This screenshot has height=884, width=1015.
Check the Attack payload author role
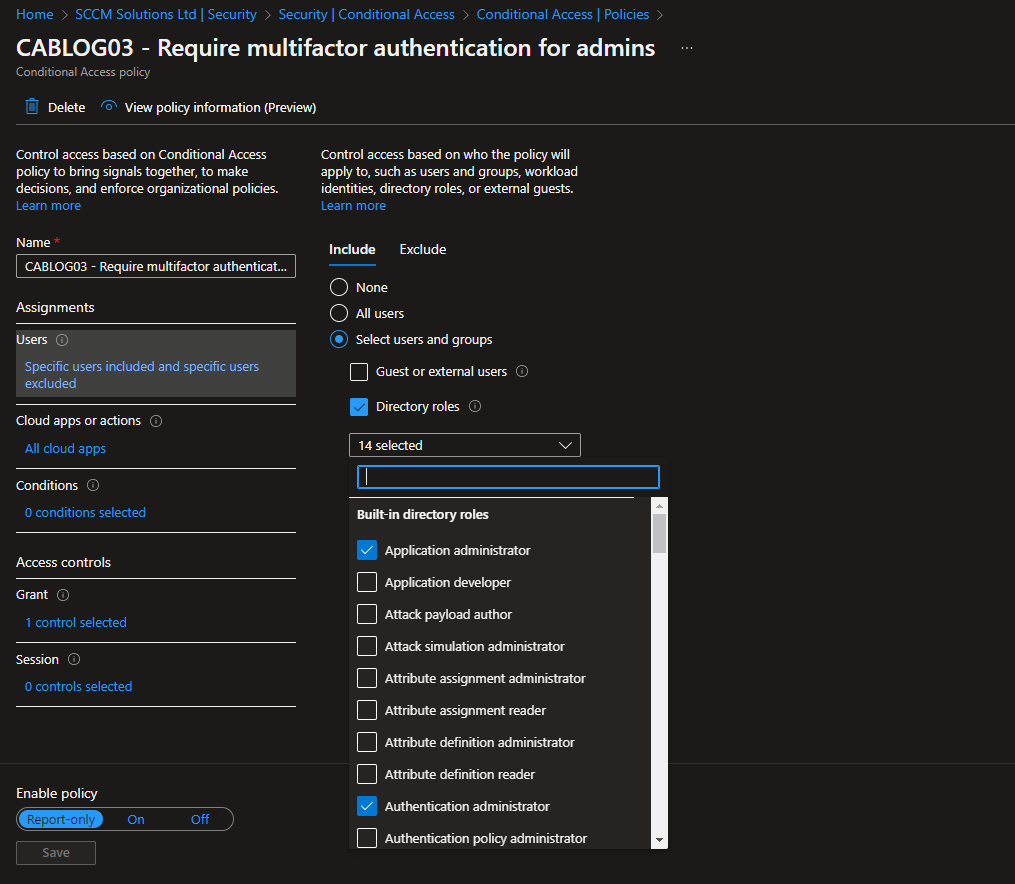367,614
